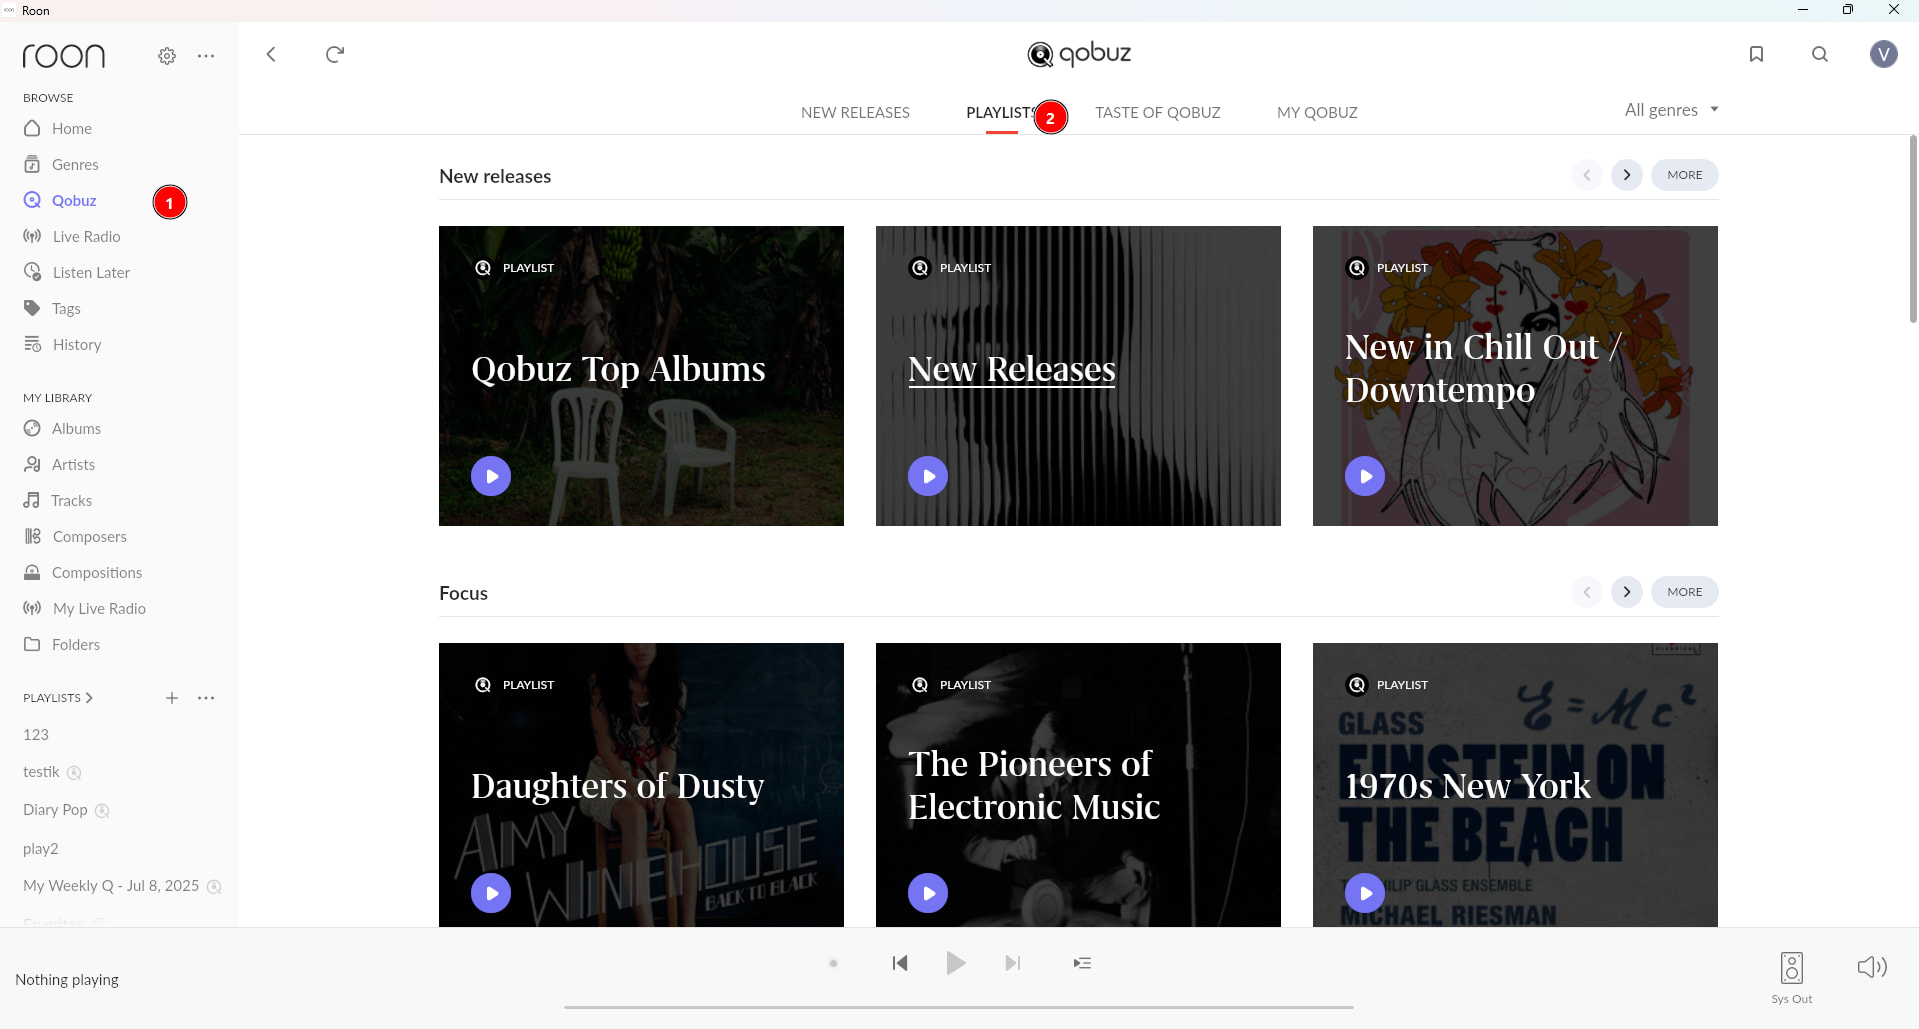The width and height of the screenshot is (1919, 1029).
Task: Start playback with main play button
Action: pos(956,963)
